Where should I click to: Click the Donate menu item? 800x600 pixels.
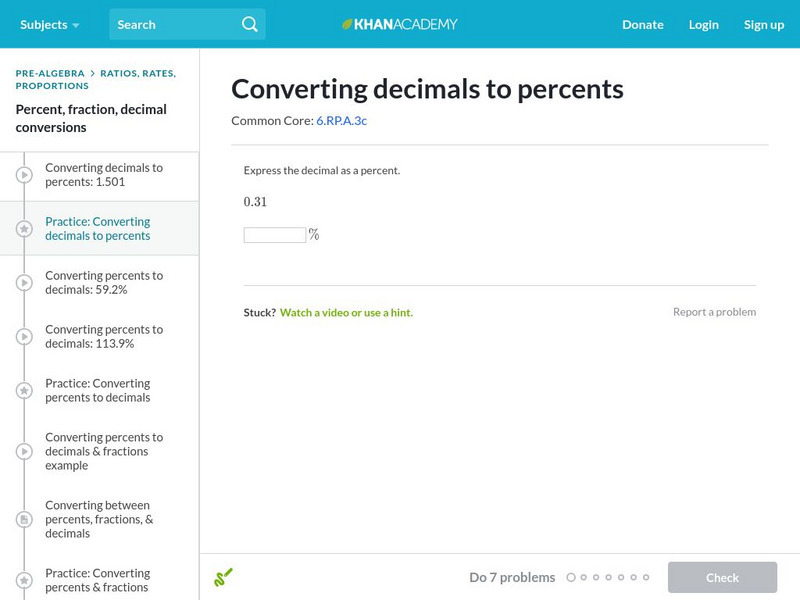click(x=642, y=24)
